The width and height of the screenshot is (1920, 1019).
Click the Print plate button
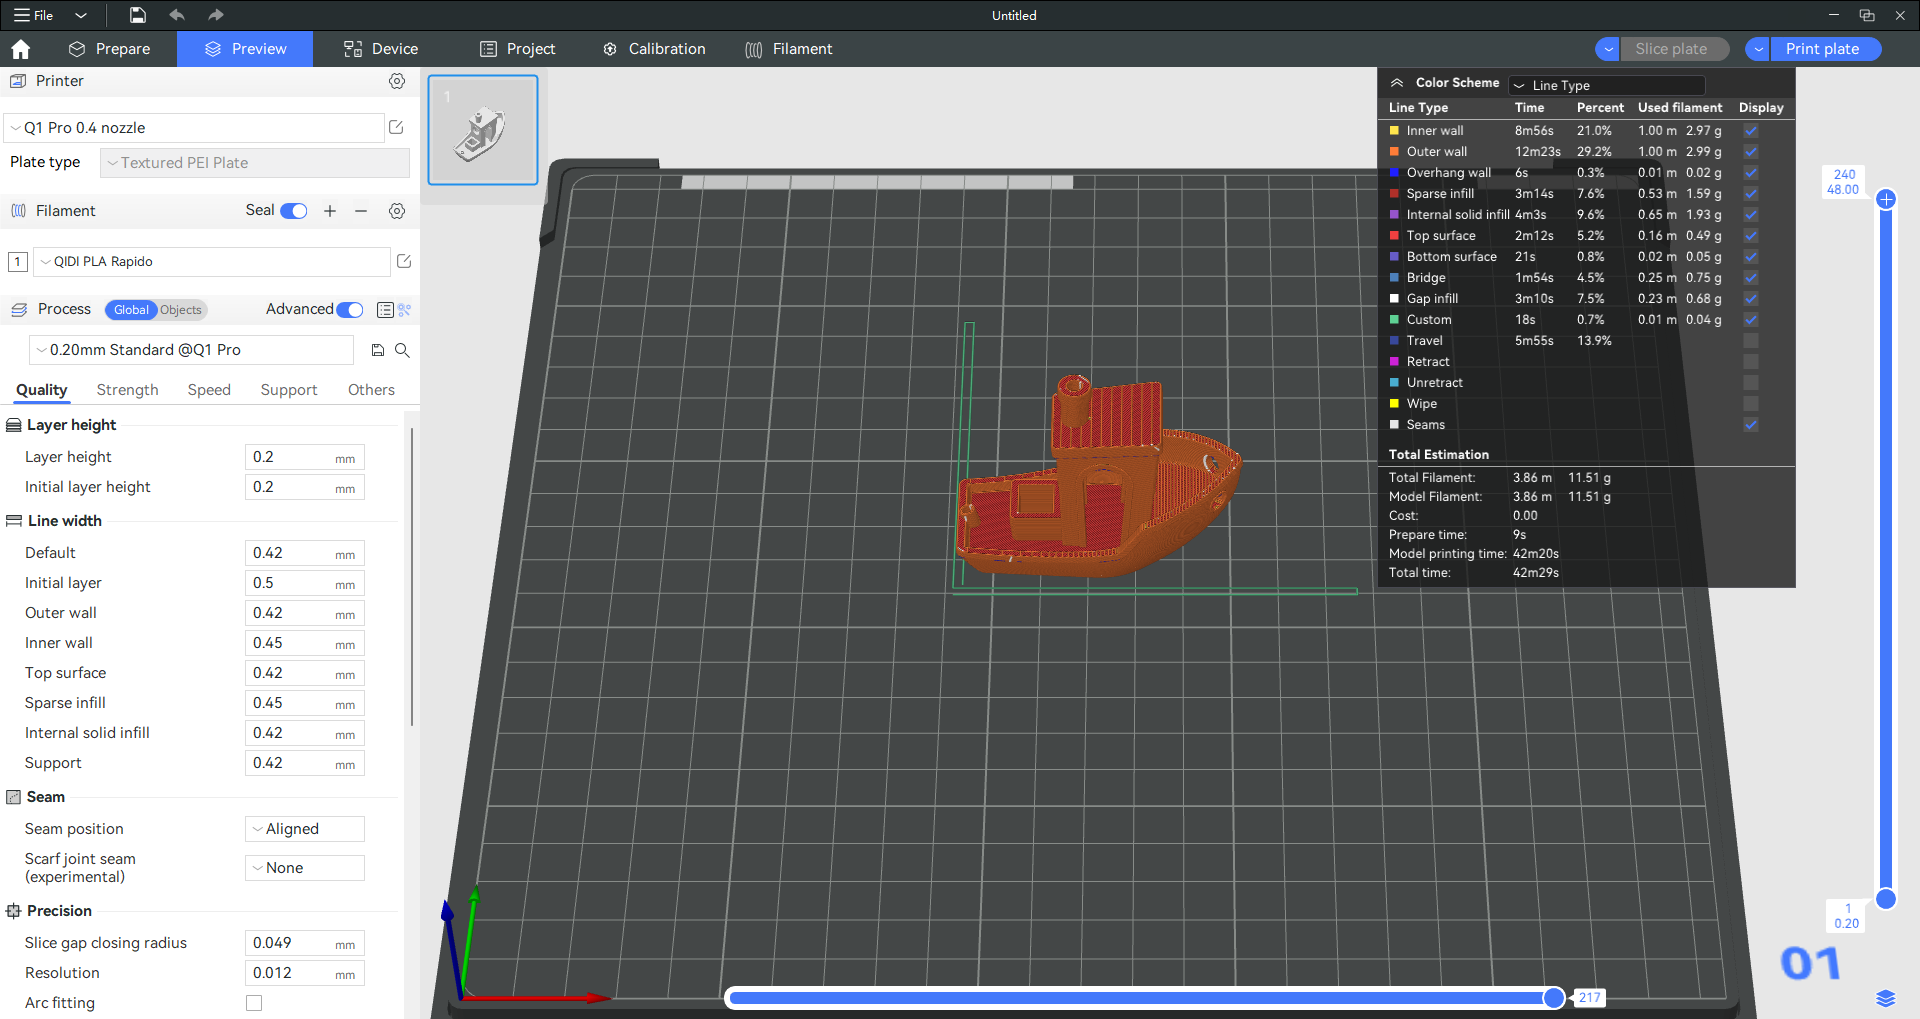point(1822,49)
